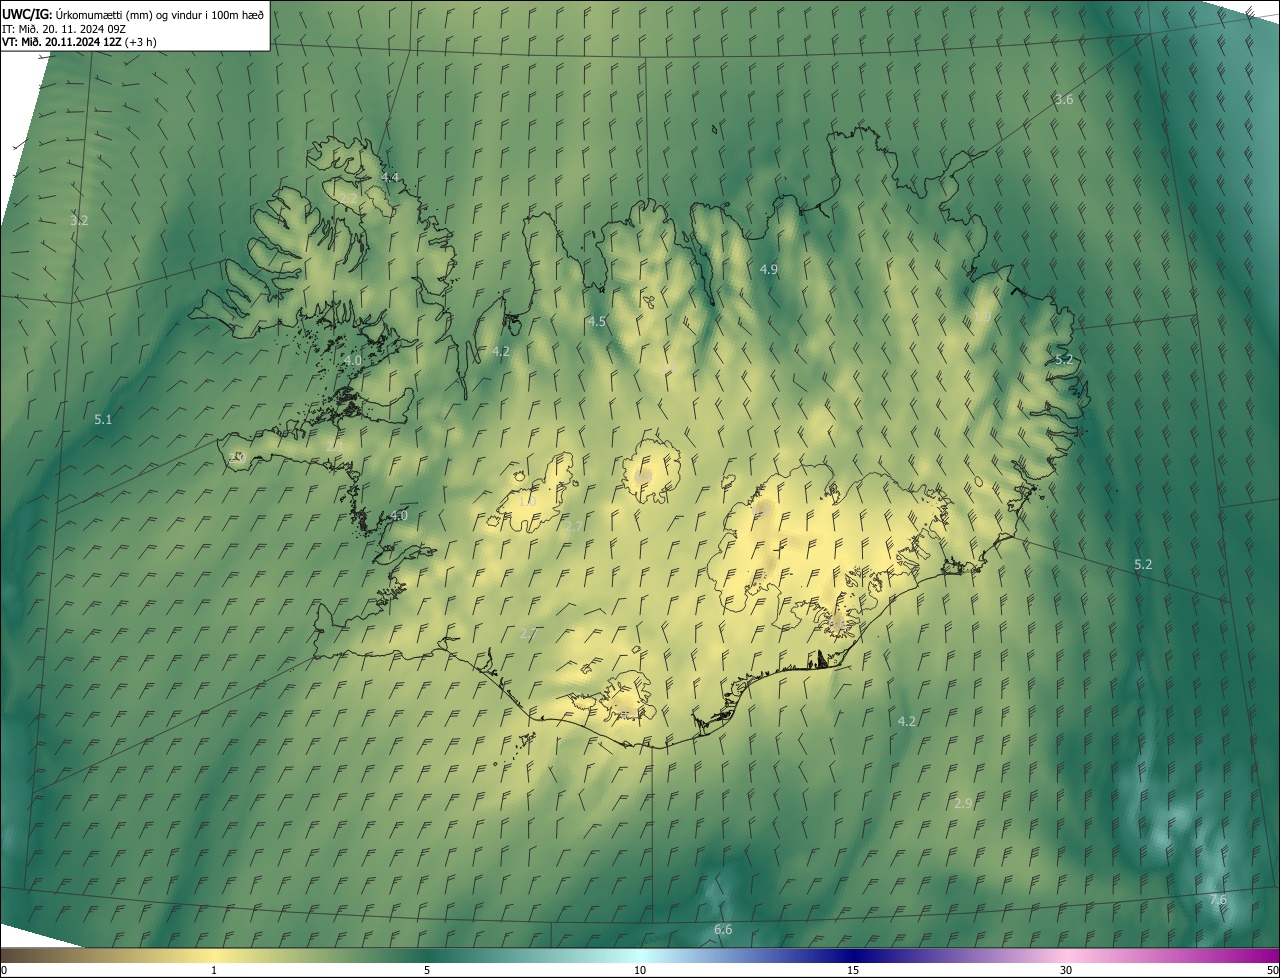Pick the magenta color at scale value 50
The height and width of the screenshot is (978, 1280).
tap(1273, 956)
